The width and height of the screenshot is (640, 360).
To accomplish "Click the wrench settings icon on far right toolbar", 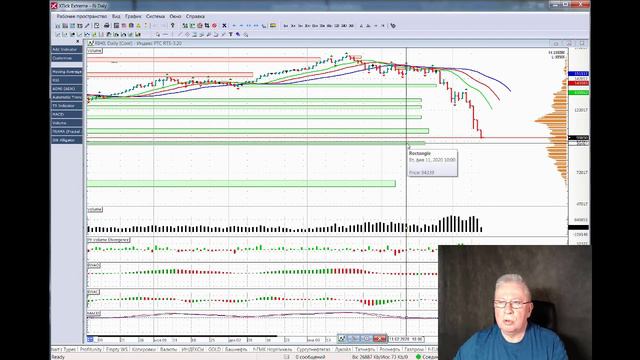I will point(393,26).
